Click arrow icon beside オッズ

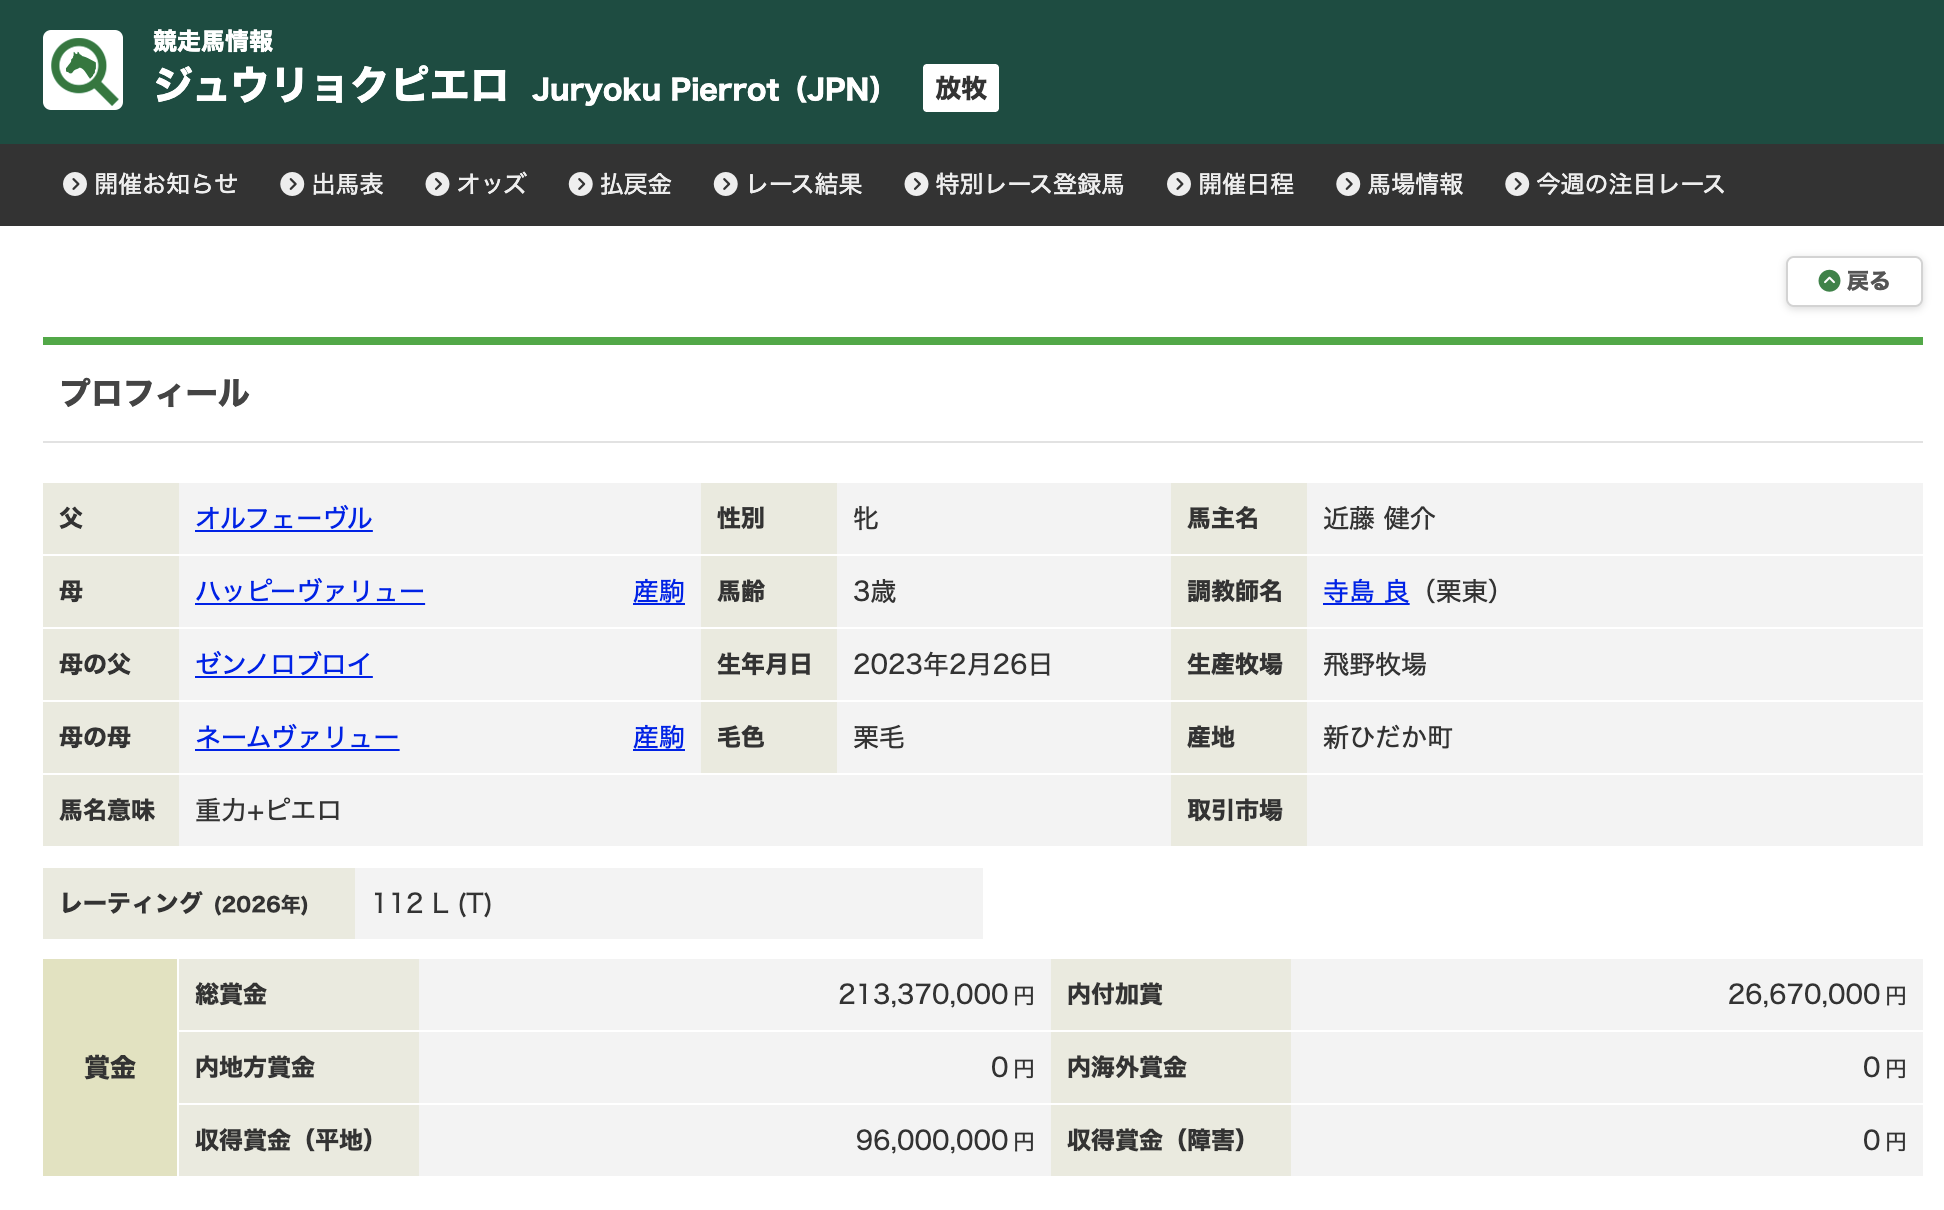pyautogui.click(x=437, y=184)
